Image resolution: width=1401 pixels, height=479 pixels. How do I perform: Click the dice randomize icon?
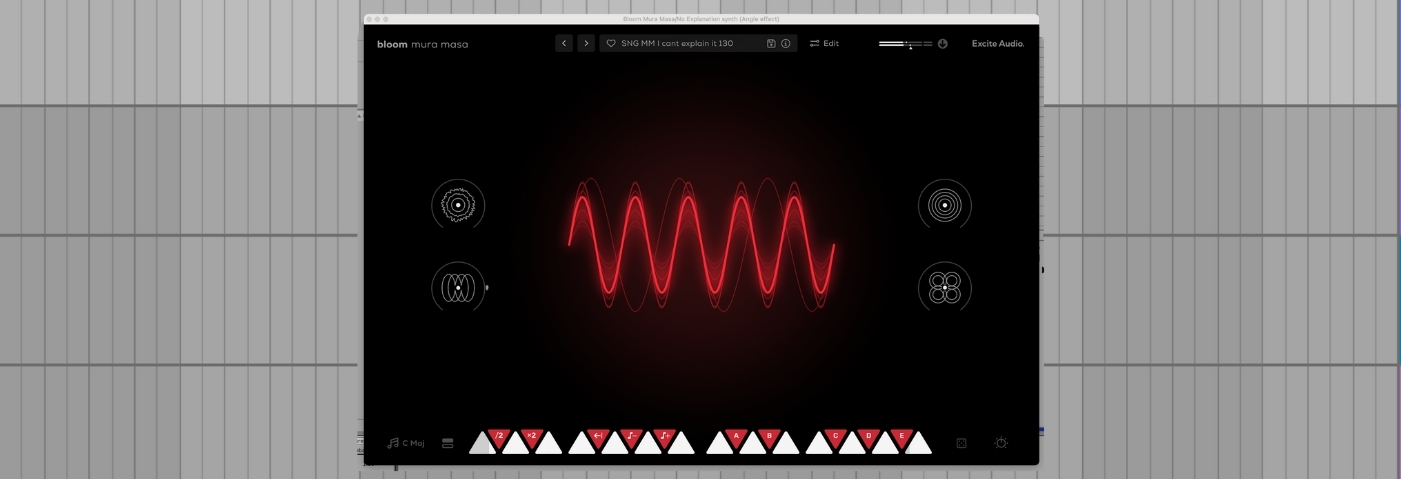[x=962, y=443]
